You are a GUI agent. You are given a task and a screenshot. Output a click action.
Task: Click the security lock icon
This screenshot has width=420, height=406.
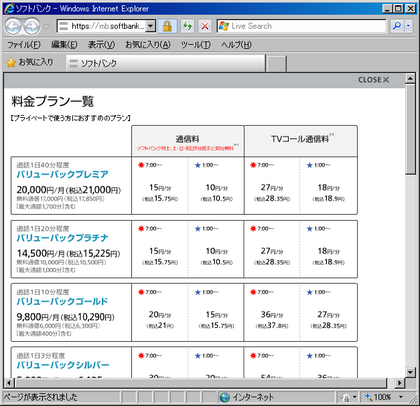coord(167,26)
